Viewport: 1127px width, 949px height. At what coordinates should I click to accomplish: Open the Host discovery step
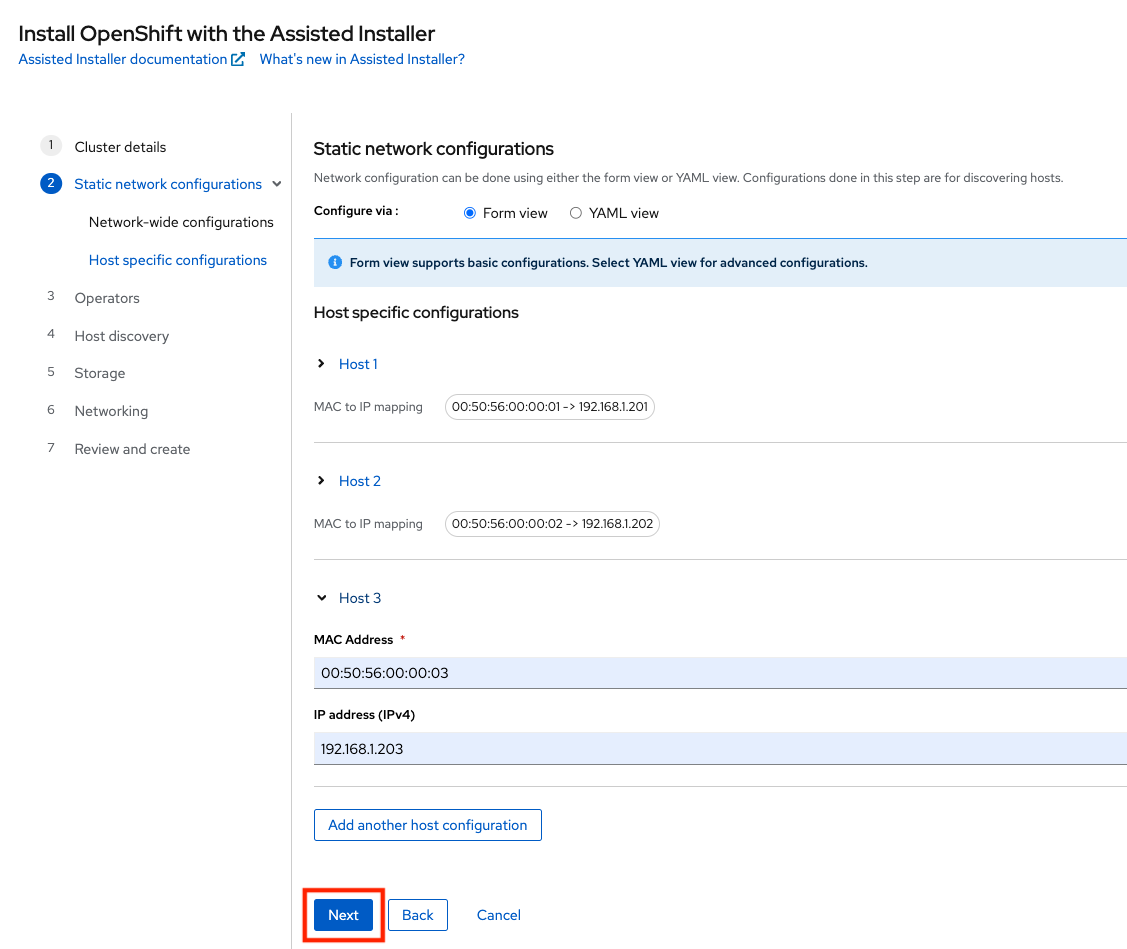click(120, 335)
